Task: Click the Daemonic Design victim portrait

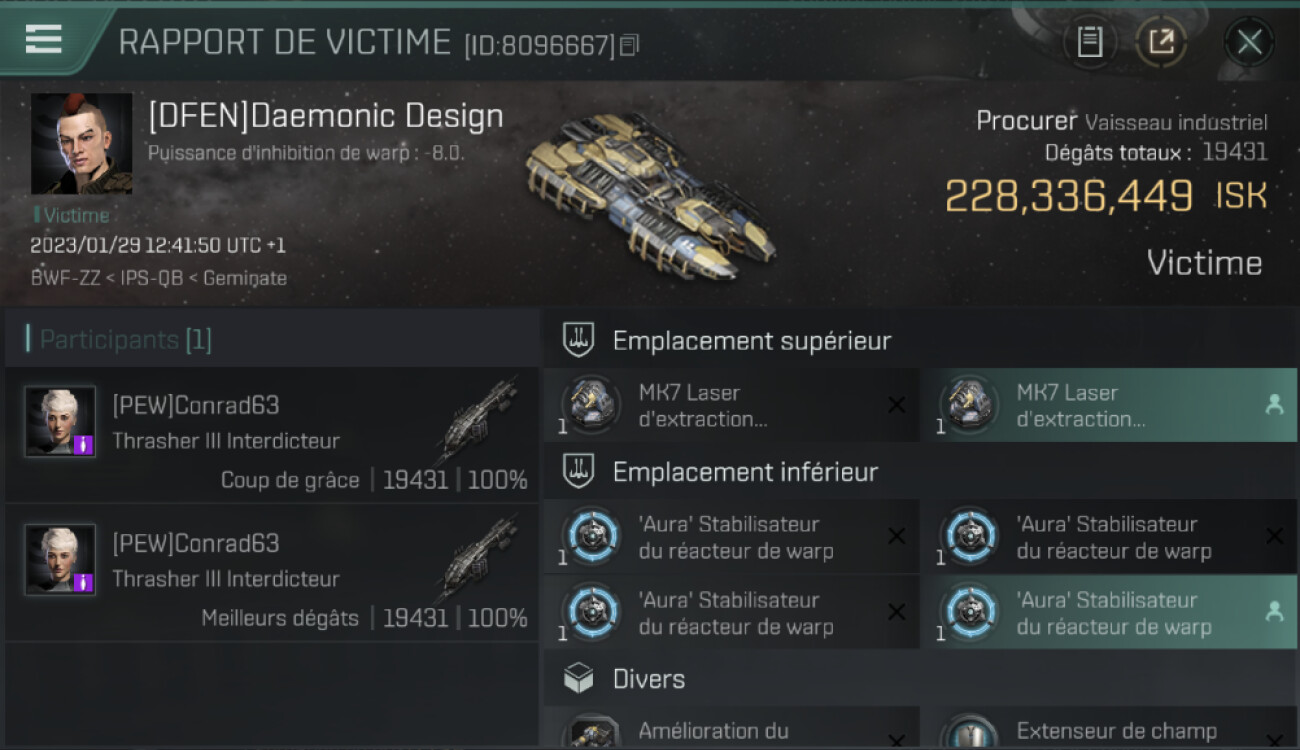Action: coord(81,144)
